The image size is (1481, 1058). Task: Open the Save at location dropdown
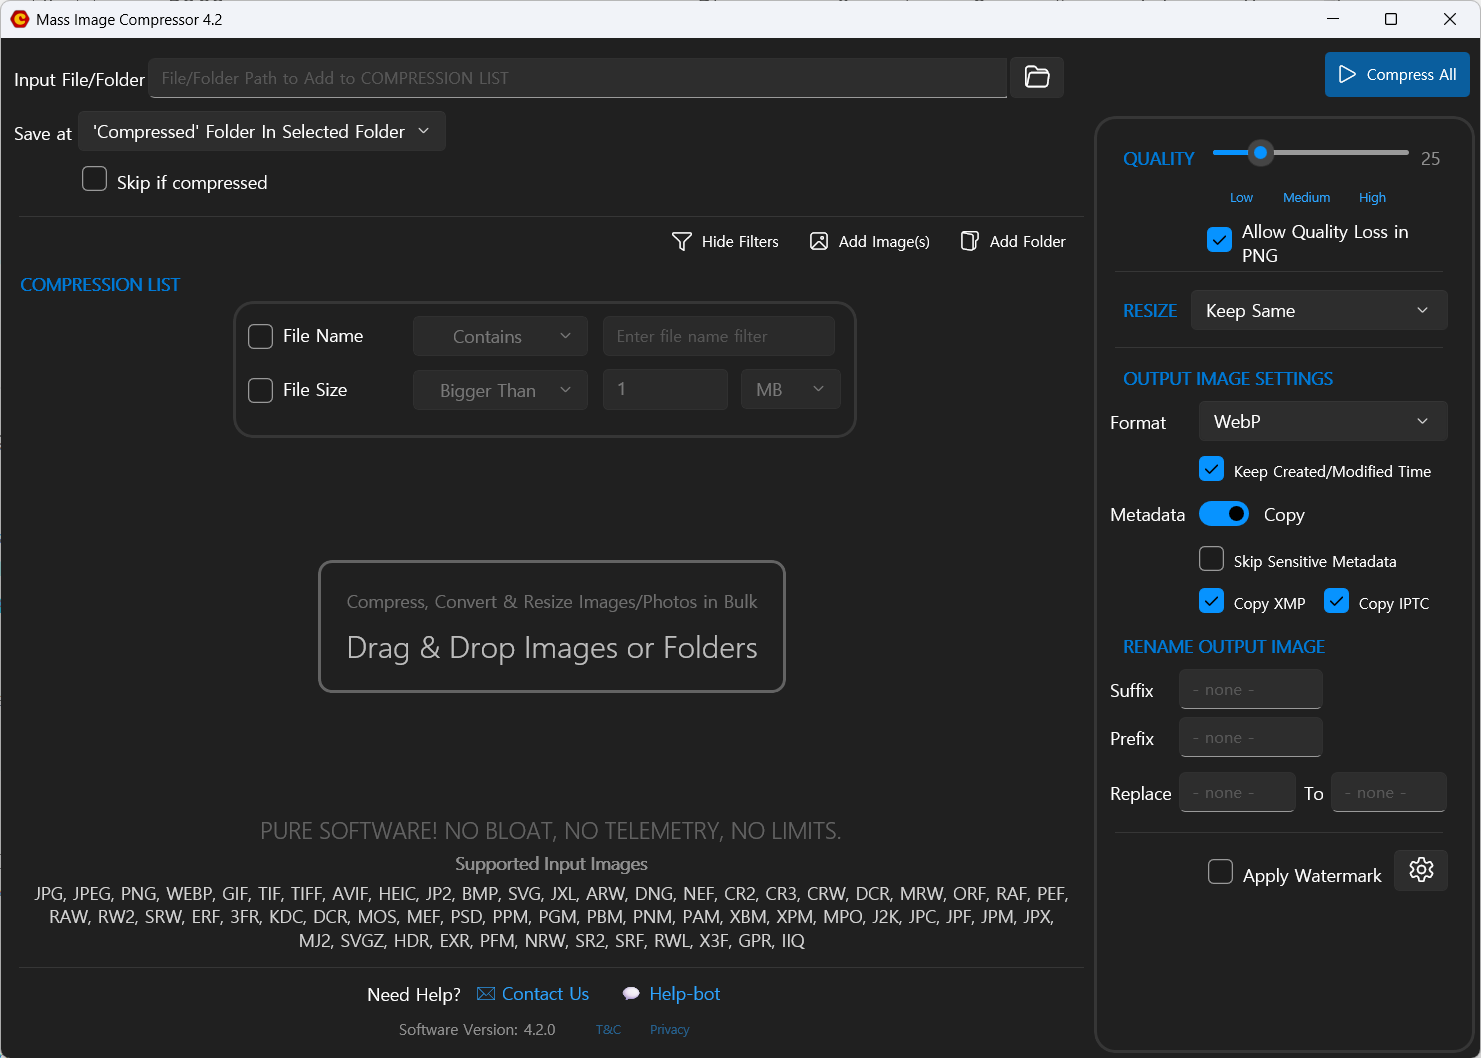(x=262, y=132)
